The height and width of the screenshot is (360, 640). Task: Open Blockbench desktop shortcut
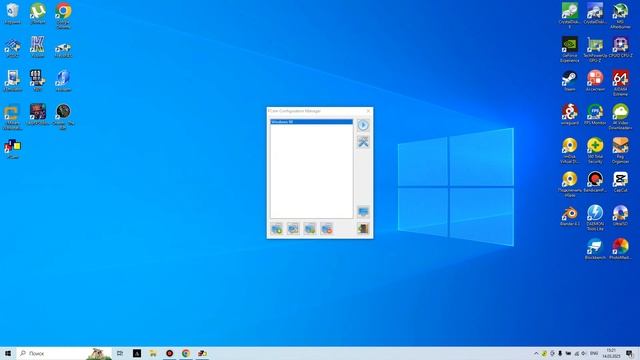tap(595, 250)
